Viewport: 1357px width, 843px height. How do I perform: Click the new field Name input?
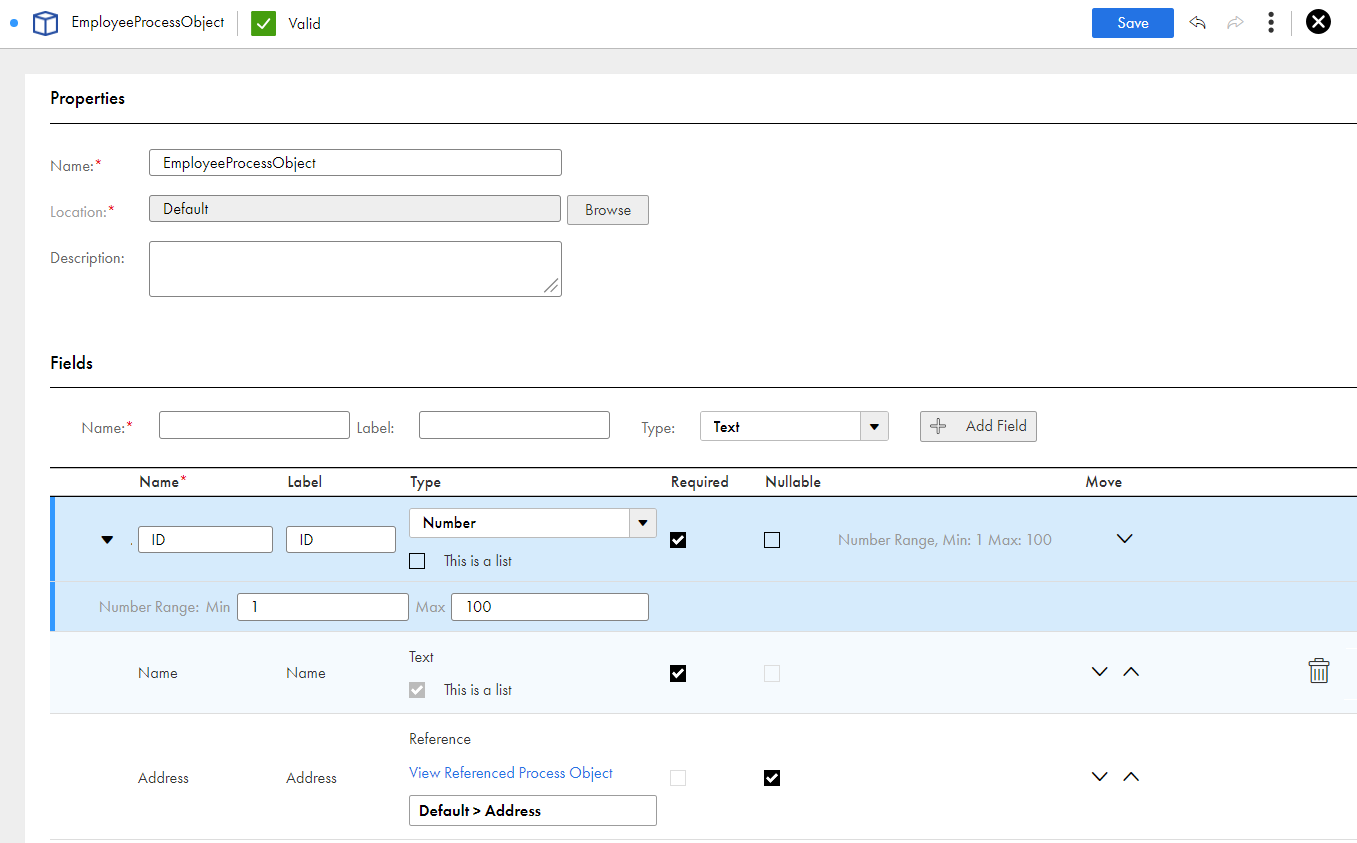(x=254, y=425)
